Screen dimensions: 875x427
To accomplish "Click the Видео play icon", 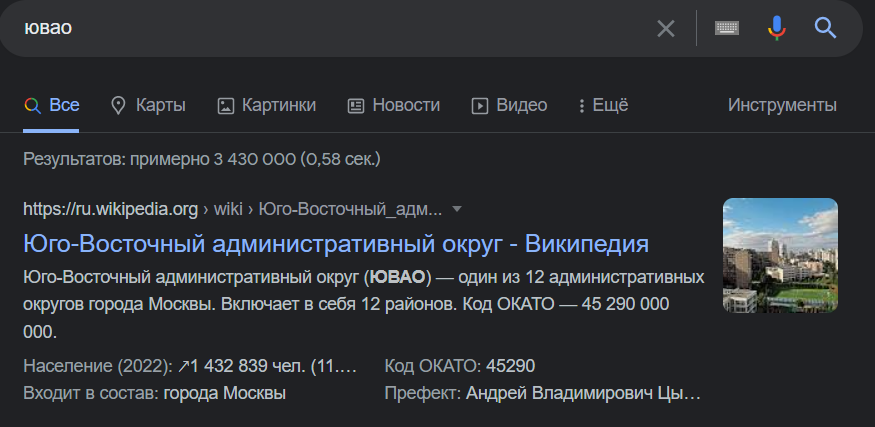I will coord(480,105).
